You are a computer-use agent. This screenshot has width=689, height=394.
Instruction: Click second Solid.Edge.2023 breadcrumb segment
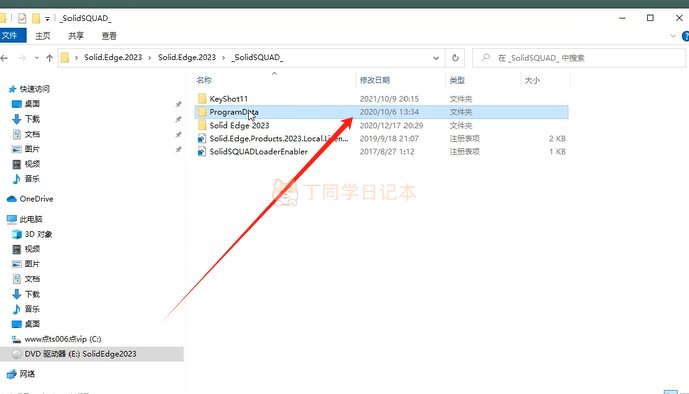tap(187, 58)
